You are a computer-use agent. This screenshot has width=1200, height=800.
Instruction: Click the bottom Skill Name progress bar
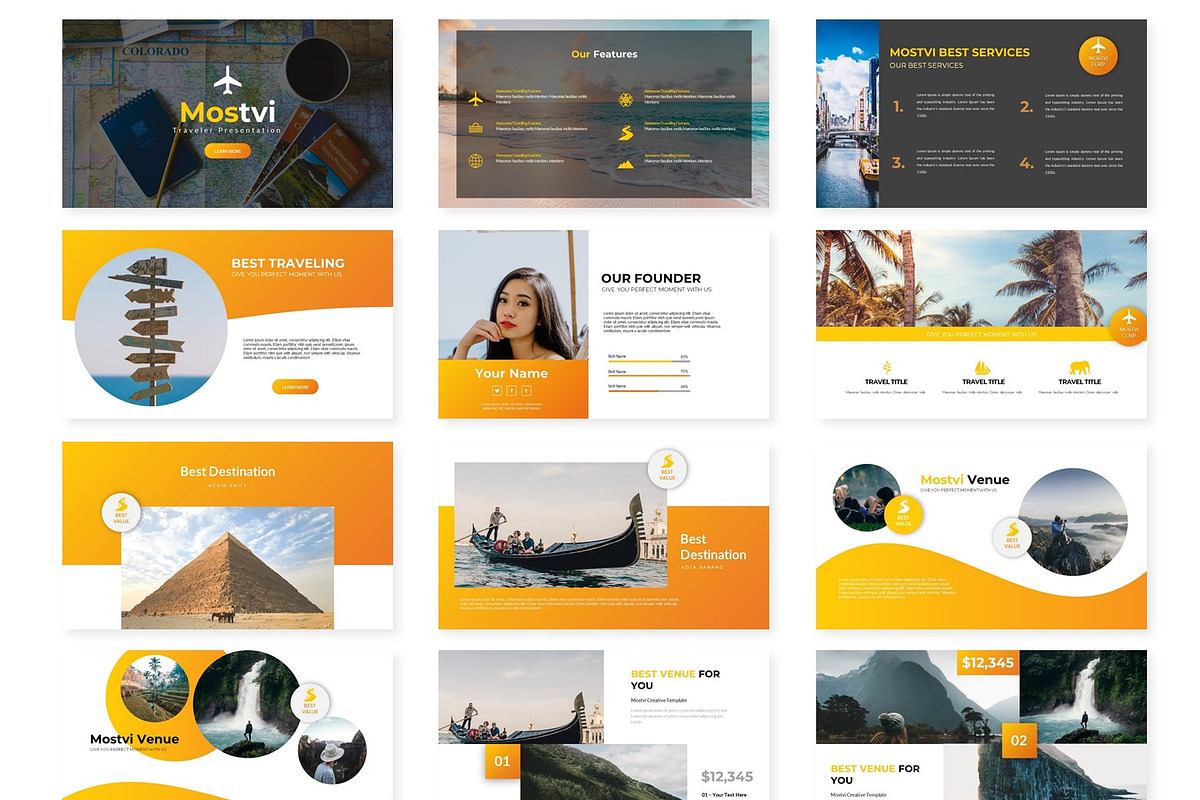648,391
